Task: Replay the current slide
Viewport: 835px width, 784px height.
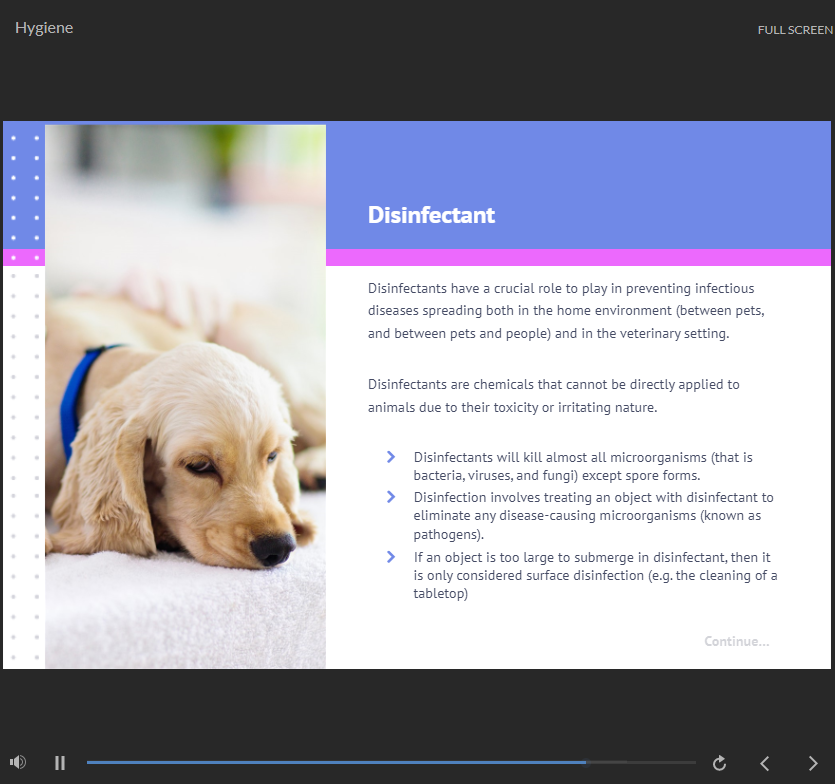Action: point(719,763)
